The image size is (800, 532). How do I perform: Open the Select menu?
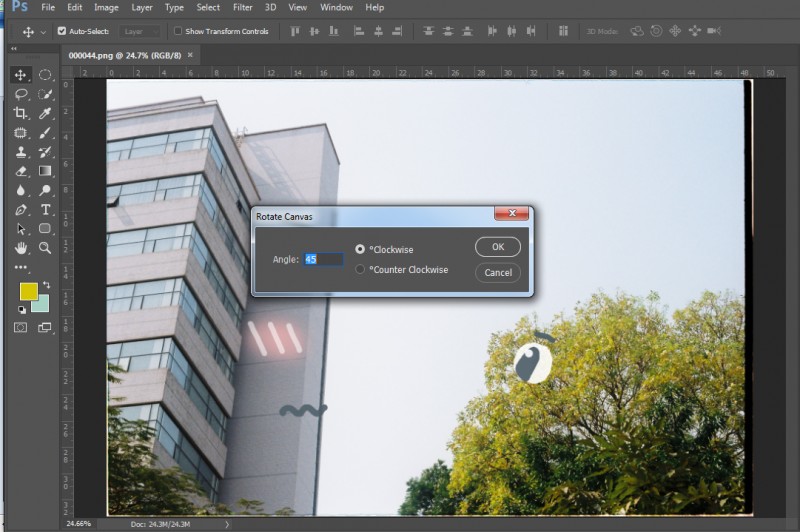point(208,8)
